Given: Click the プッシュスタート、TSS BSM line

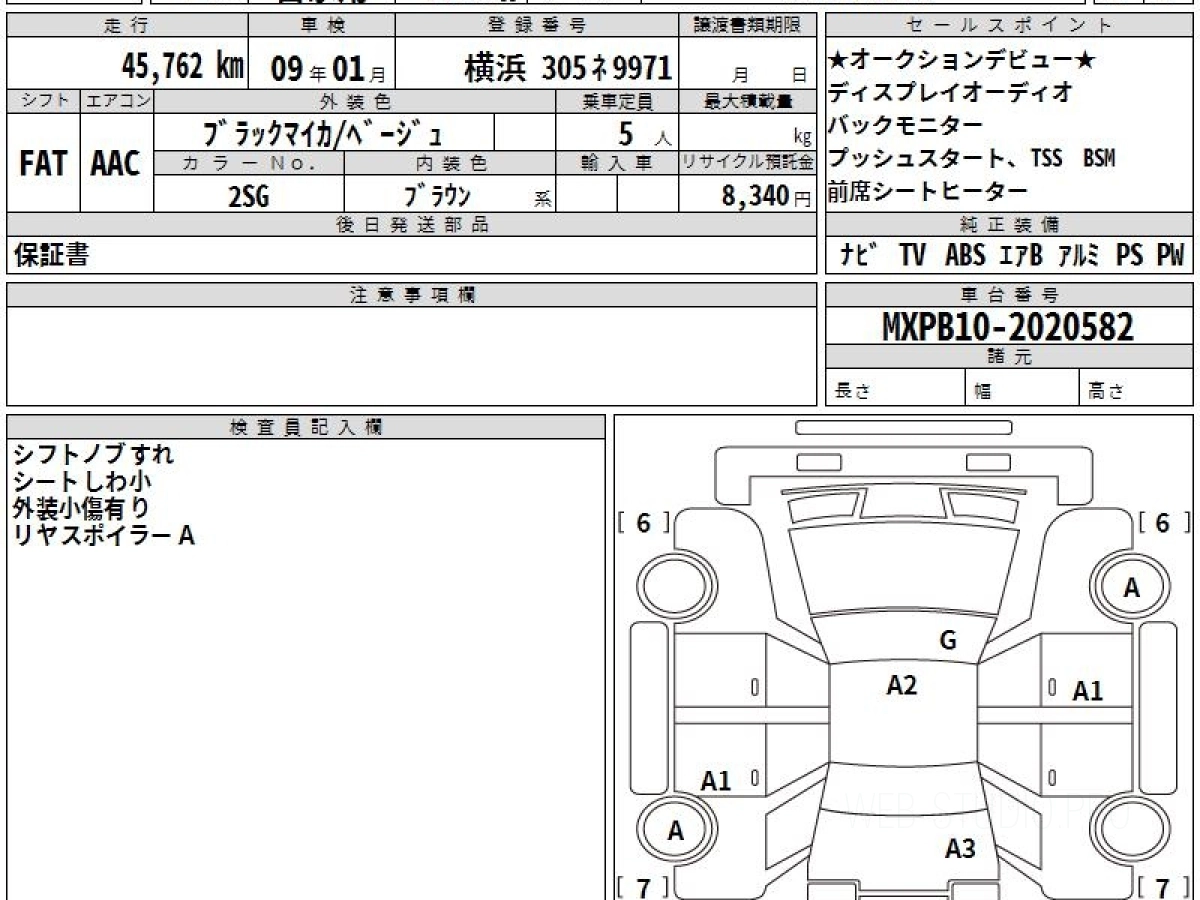Looking at the screenshot, I should click(x=972, y=158).
